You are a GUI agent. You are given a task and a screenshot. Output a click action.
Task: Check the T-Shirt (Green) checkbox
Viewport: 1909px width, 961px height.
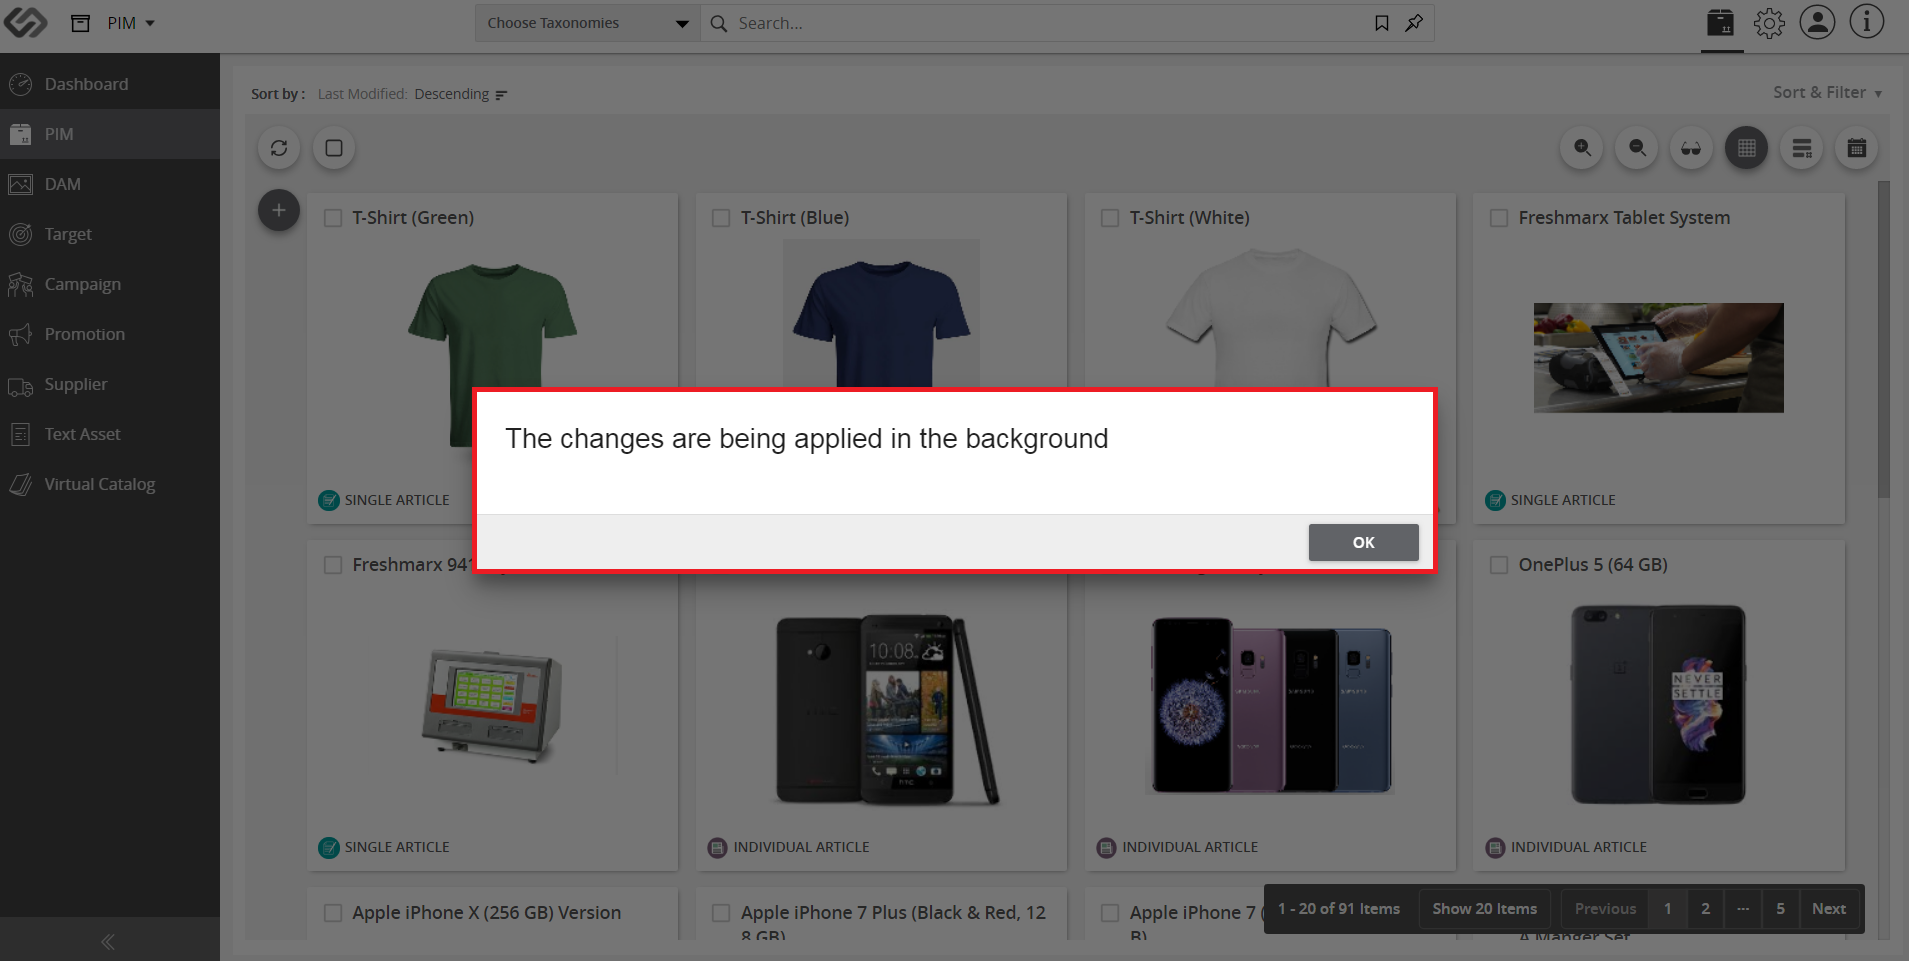(x=333, y=218)
